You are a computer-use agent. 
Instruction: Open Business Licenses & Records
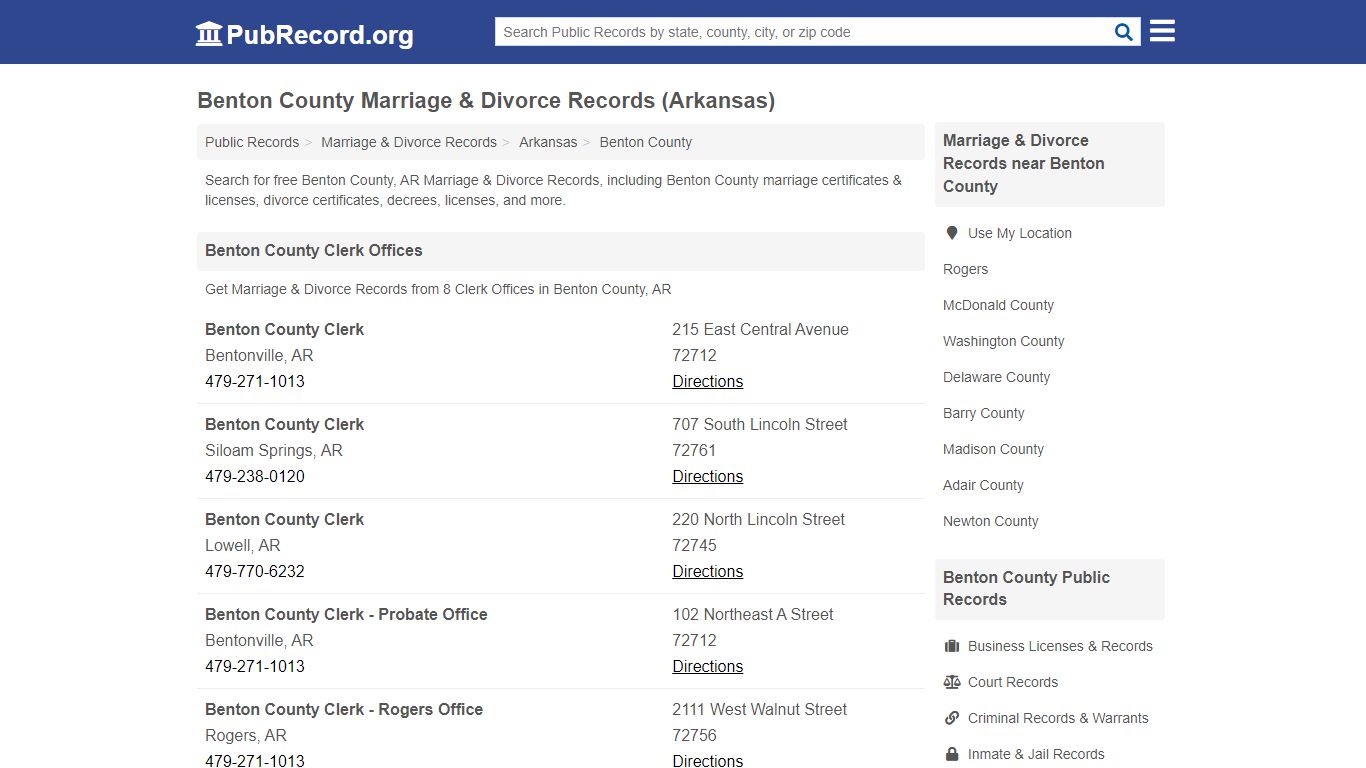1060,646
